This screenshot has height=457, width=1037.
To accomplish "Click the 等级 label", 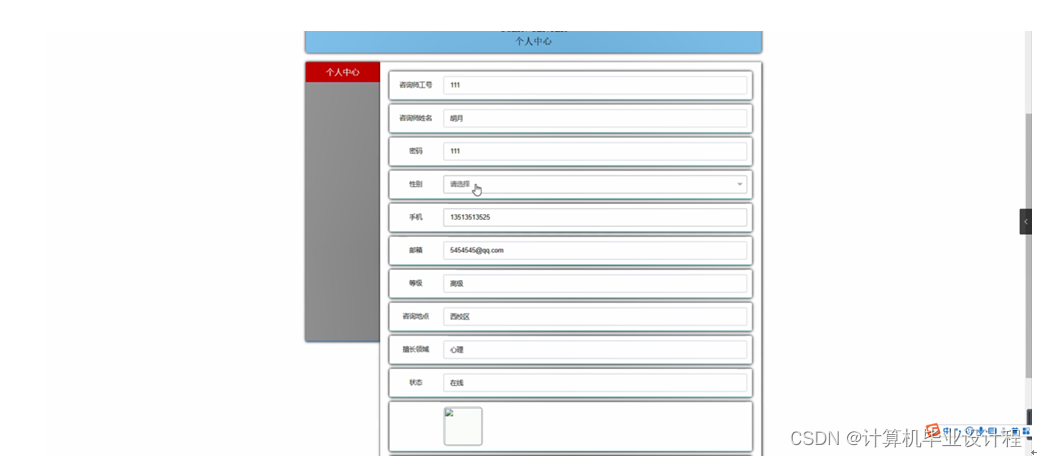I will (415, 284).
